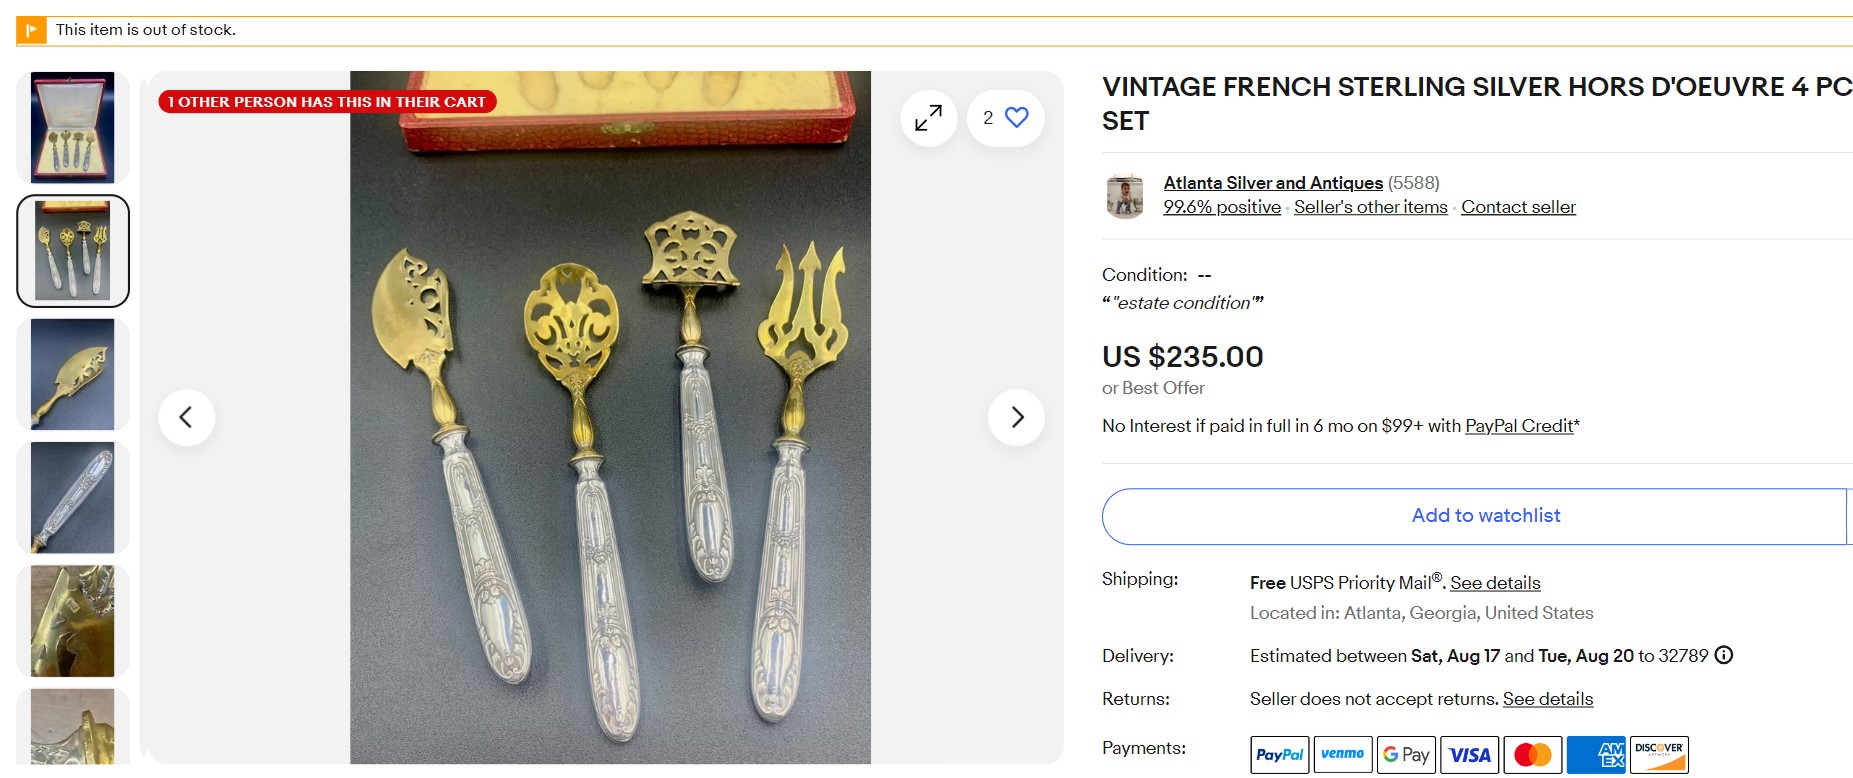The width and height of the screenshot is (1853, 778).
Task: Open Atlanta Silver and Antiques seller page
Action: coord(1272,183)
